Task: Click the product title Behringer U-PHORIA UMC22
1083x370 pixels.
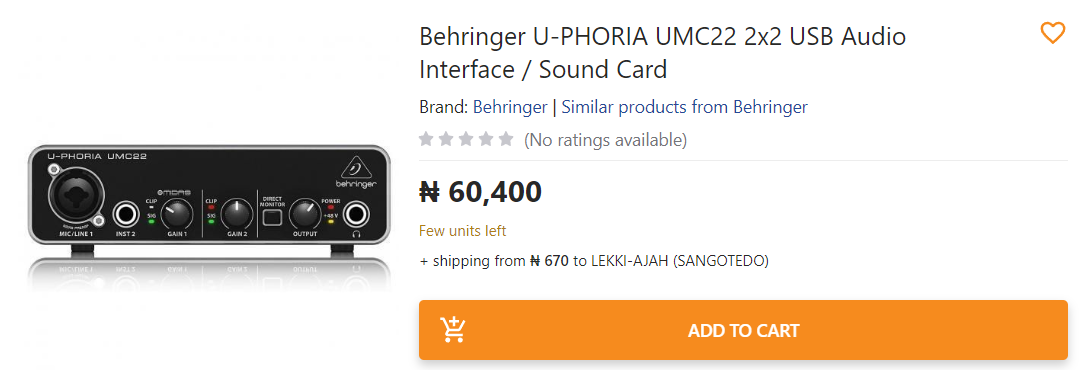Action: tap(662, 52)
